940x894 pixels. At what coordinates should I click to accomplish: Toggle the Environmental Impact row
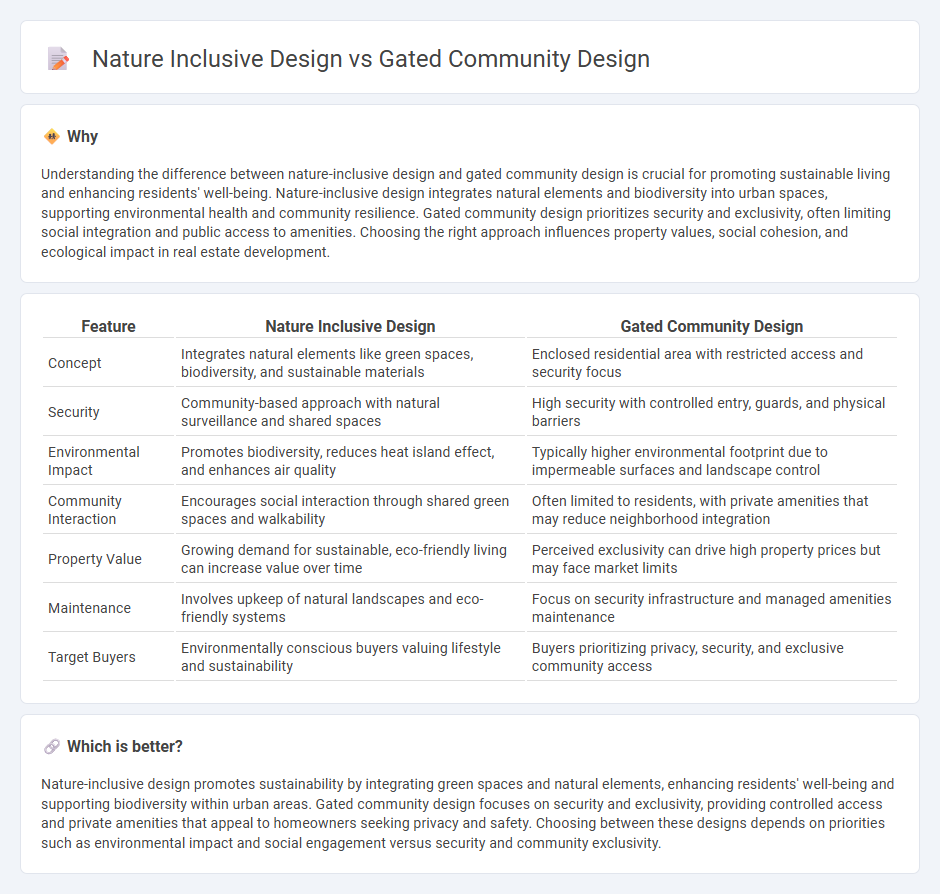pos(93,460)
